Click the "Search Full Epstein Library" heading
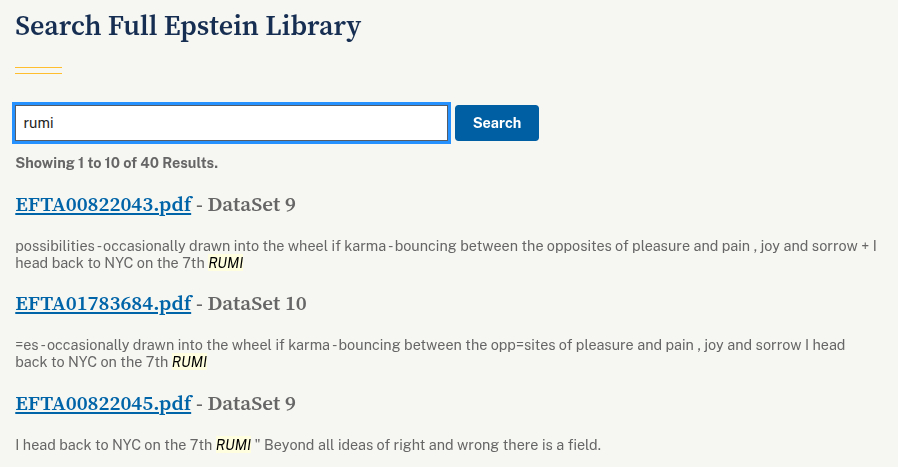The width and height of the screenshot is (898, 467). [x=188, y=26]
